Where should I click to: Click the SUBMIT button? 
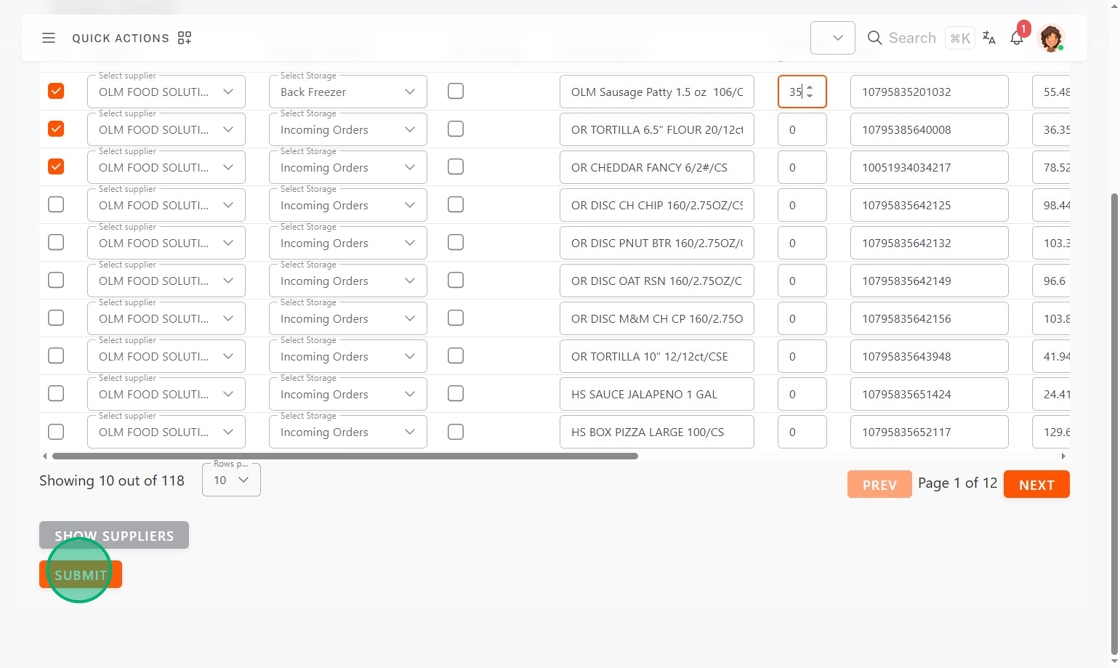(x=81, y=574)
